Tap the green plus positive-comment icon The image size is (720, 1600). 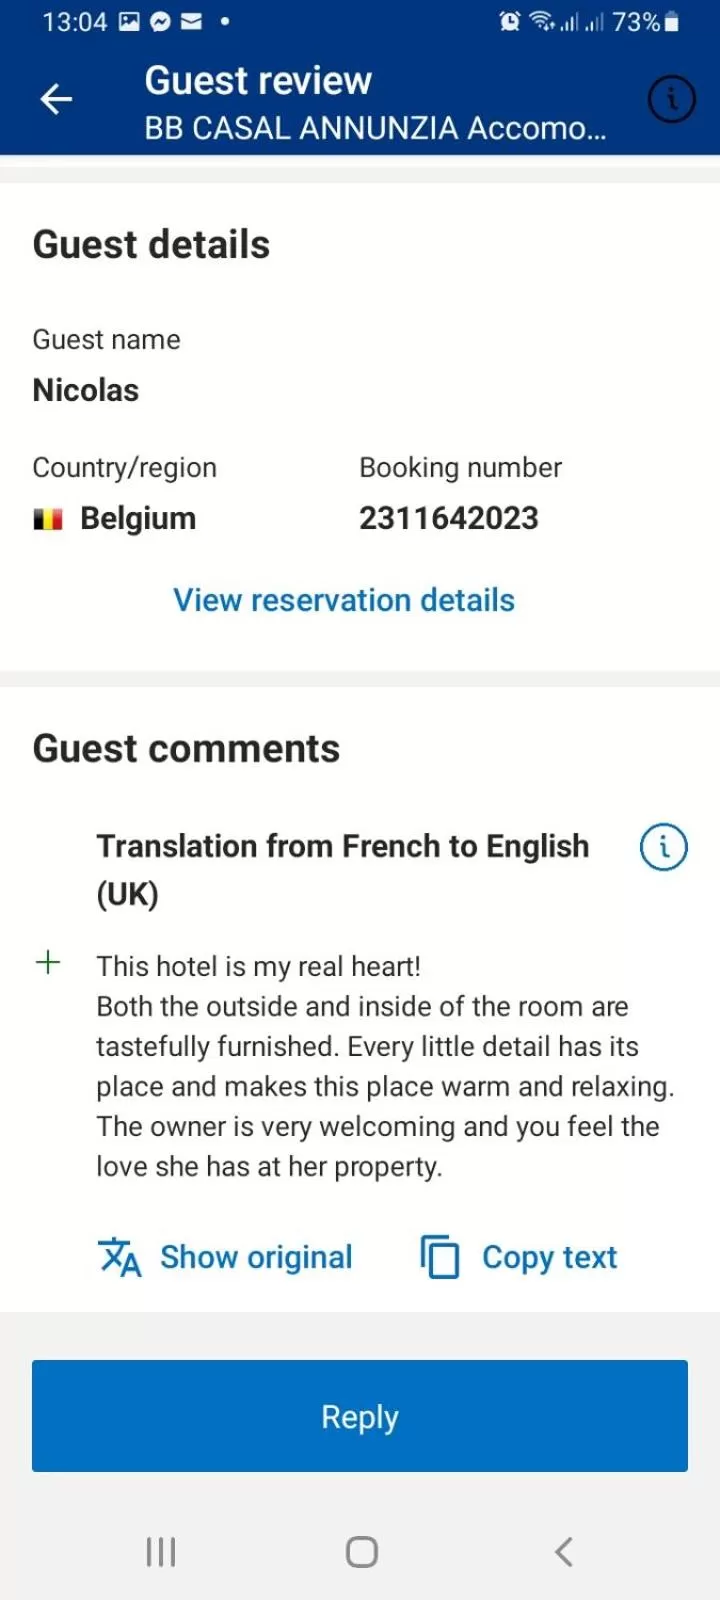[48, 963]
